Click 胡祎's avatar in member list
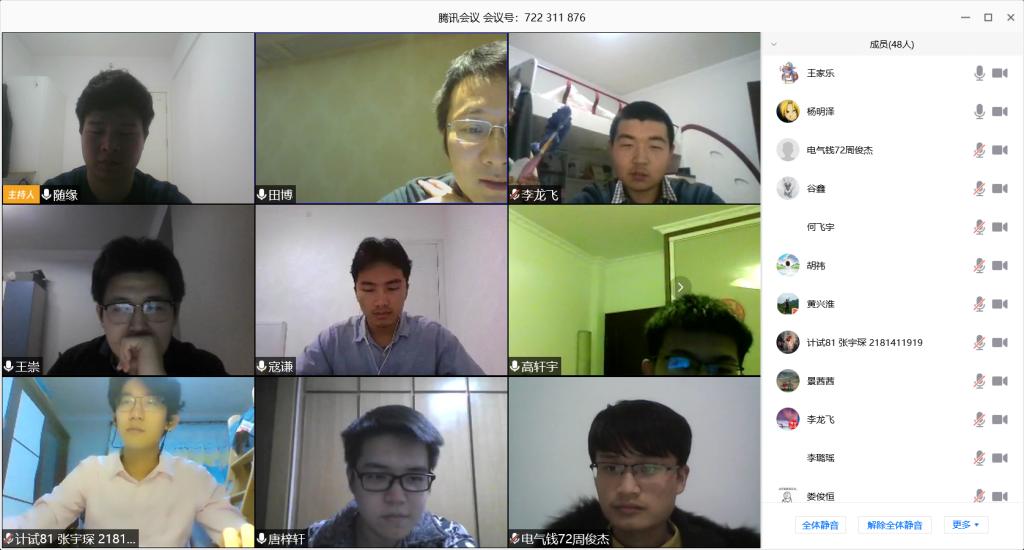This screenshot has height=550, width=1024. 788,265
